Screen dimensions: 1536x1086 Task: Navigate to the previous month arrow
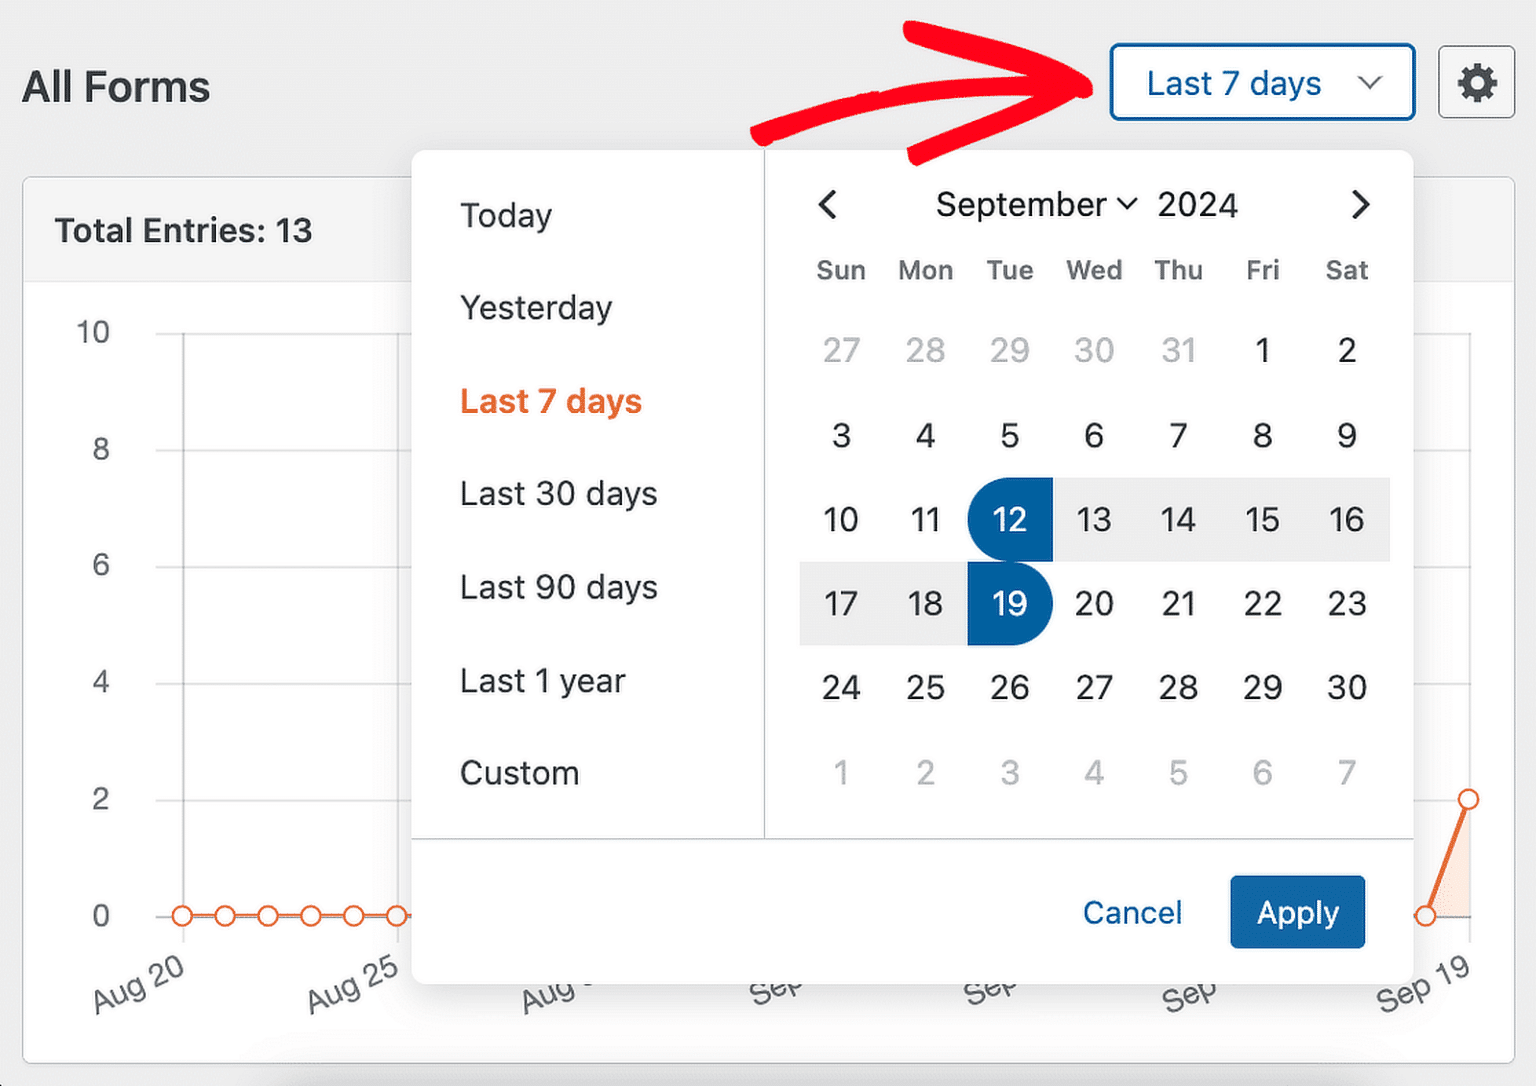pos(828,205)
